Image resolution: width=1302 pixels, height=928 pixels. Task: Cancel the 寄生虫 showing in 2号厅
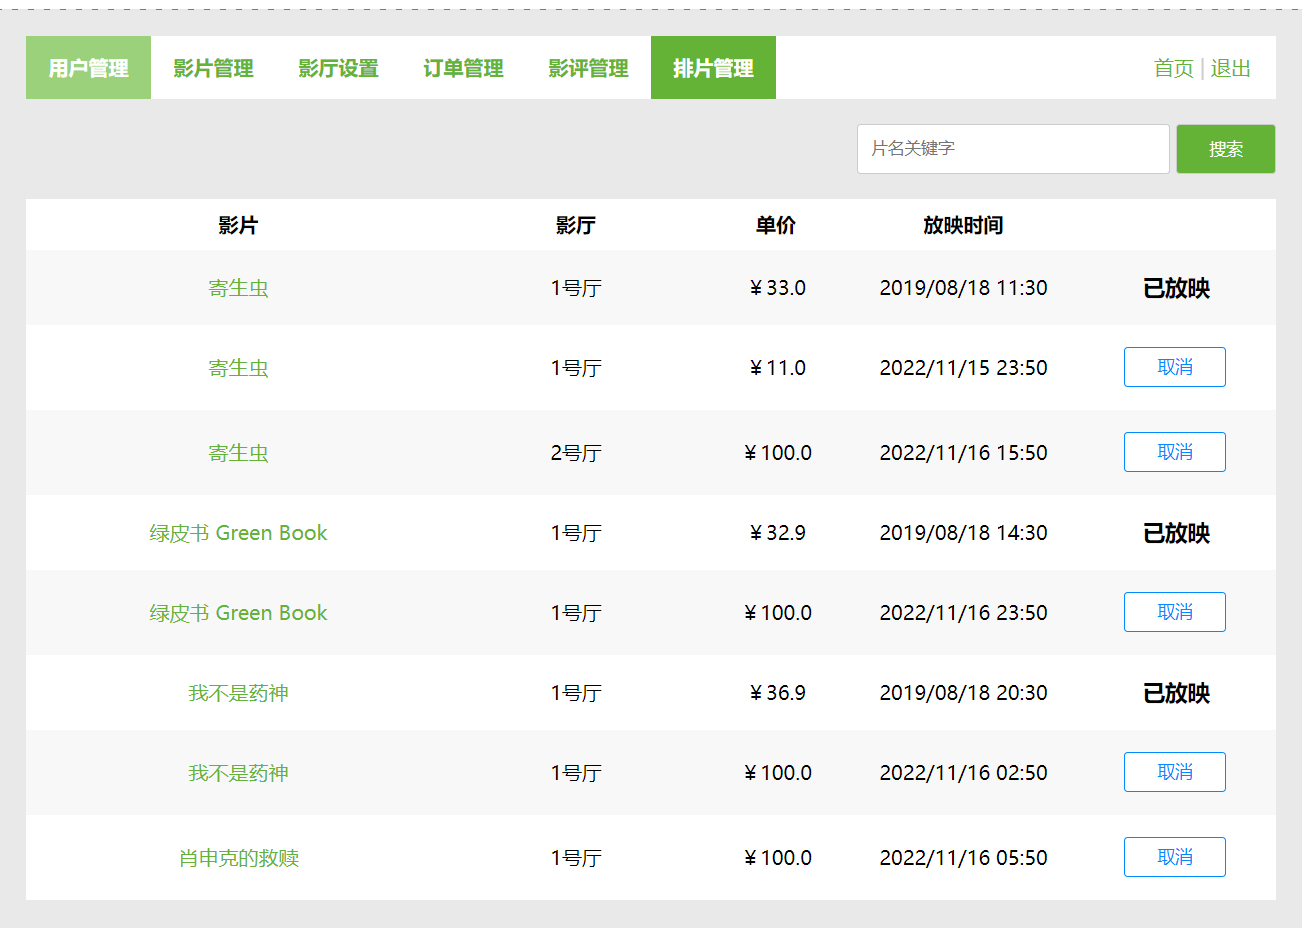click(1174, 452)
